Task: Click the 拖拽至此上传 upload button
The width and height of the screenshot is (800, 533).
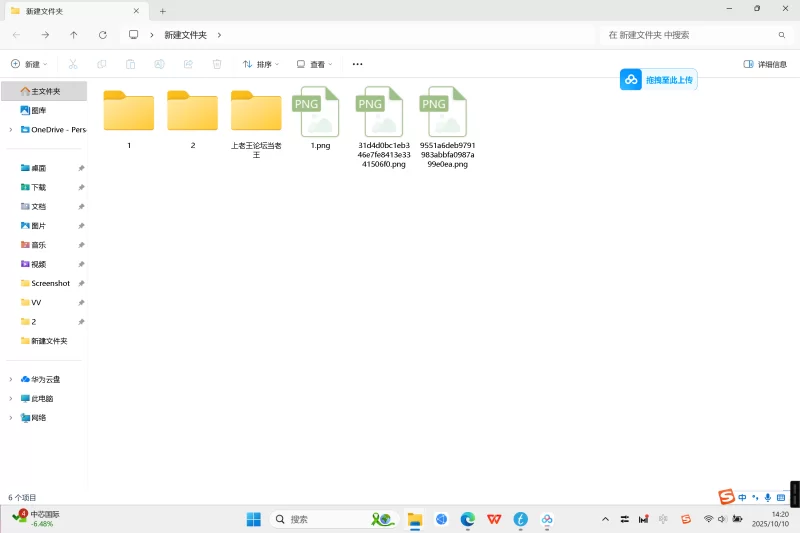Action: (x=658, y=80)
